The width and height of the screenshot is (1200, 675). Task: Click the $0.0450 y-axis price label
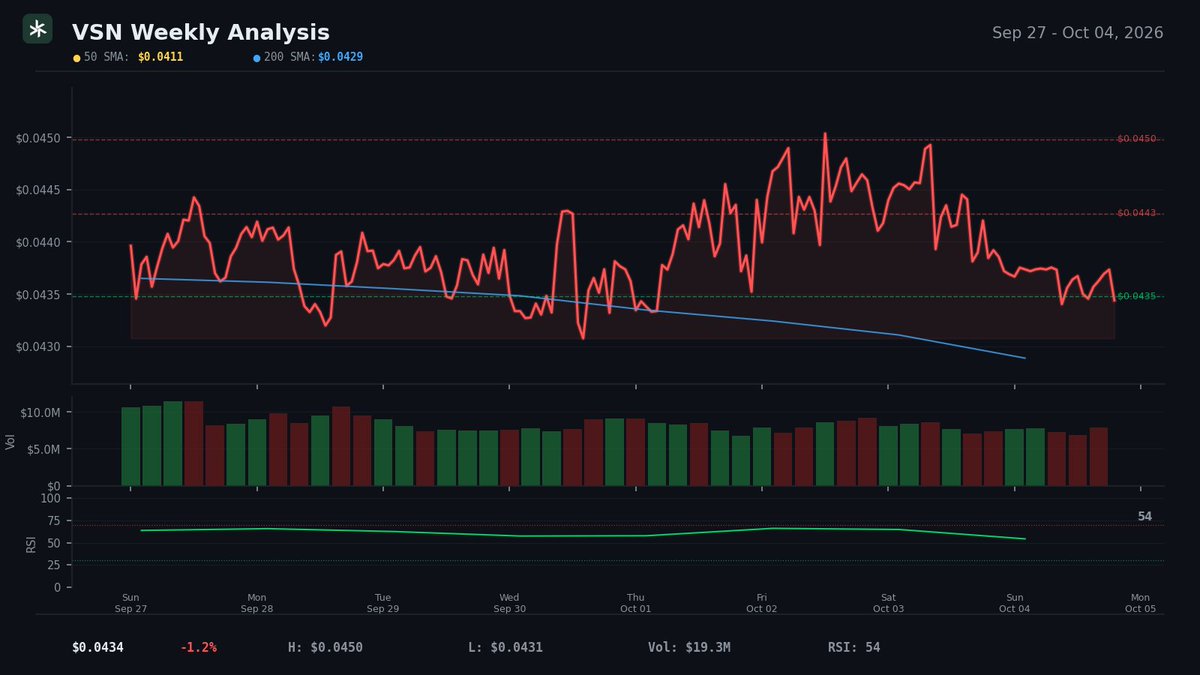(x=39, y=137)
